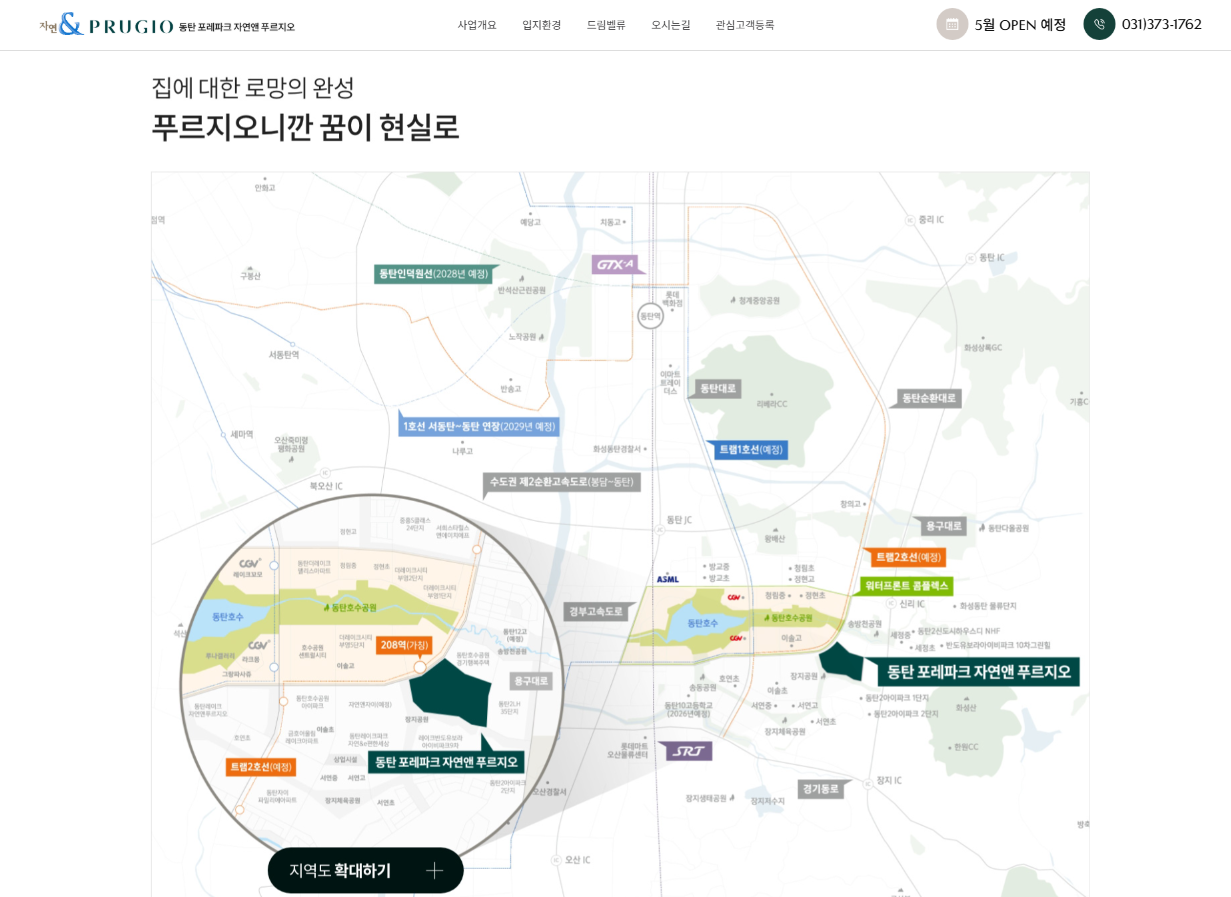Open the 사업개요 menu

[477, 25]
